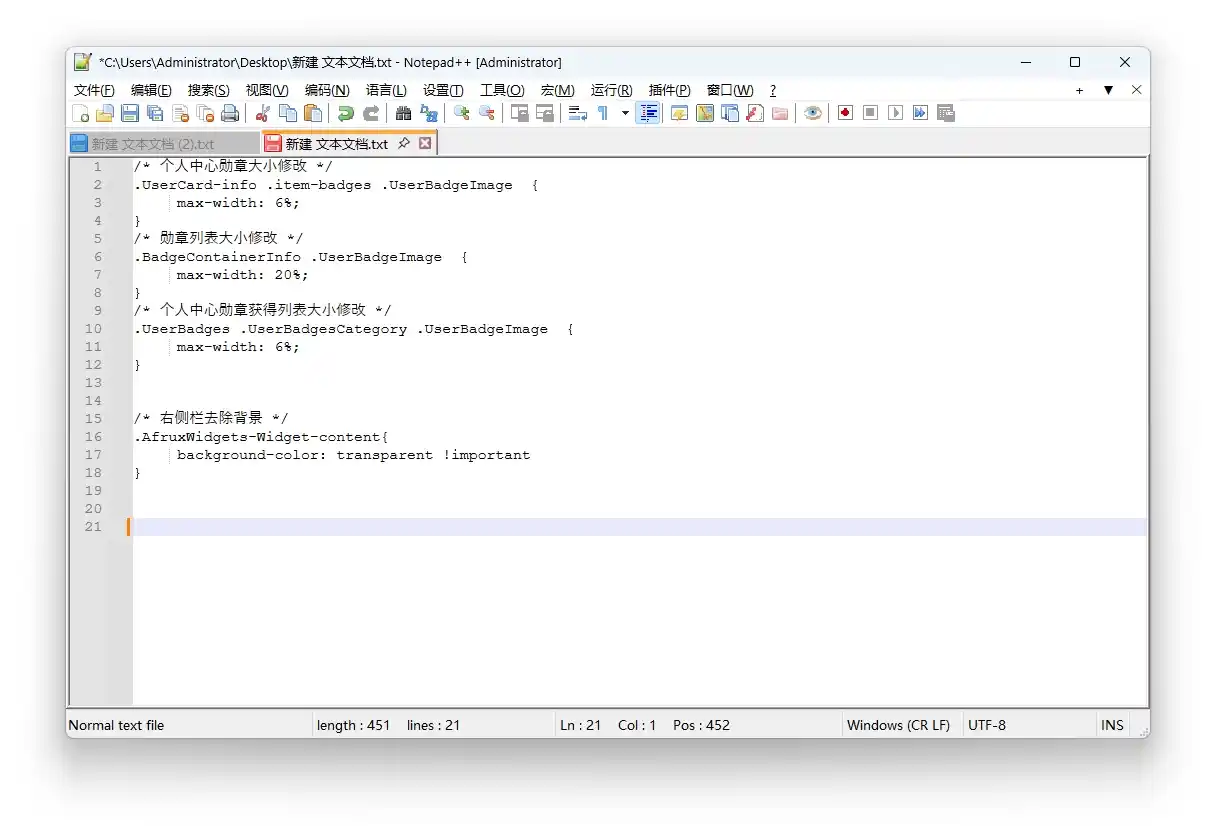Screen dimensions: 1219x826
Task: Switch to the 新建 文本文档 (2).txt tab
Action: click(153, 144)
